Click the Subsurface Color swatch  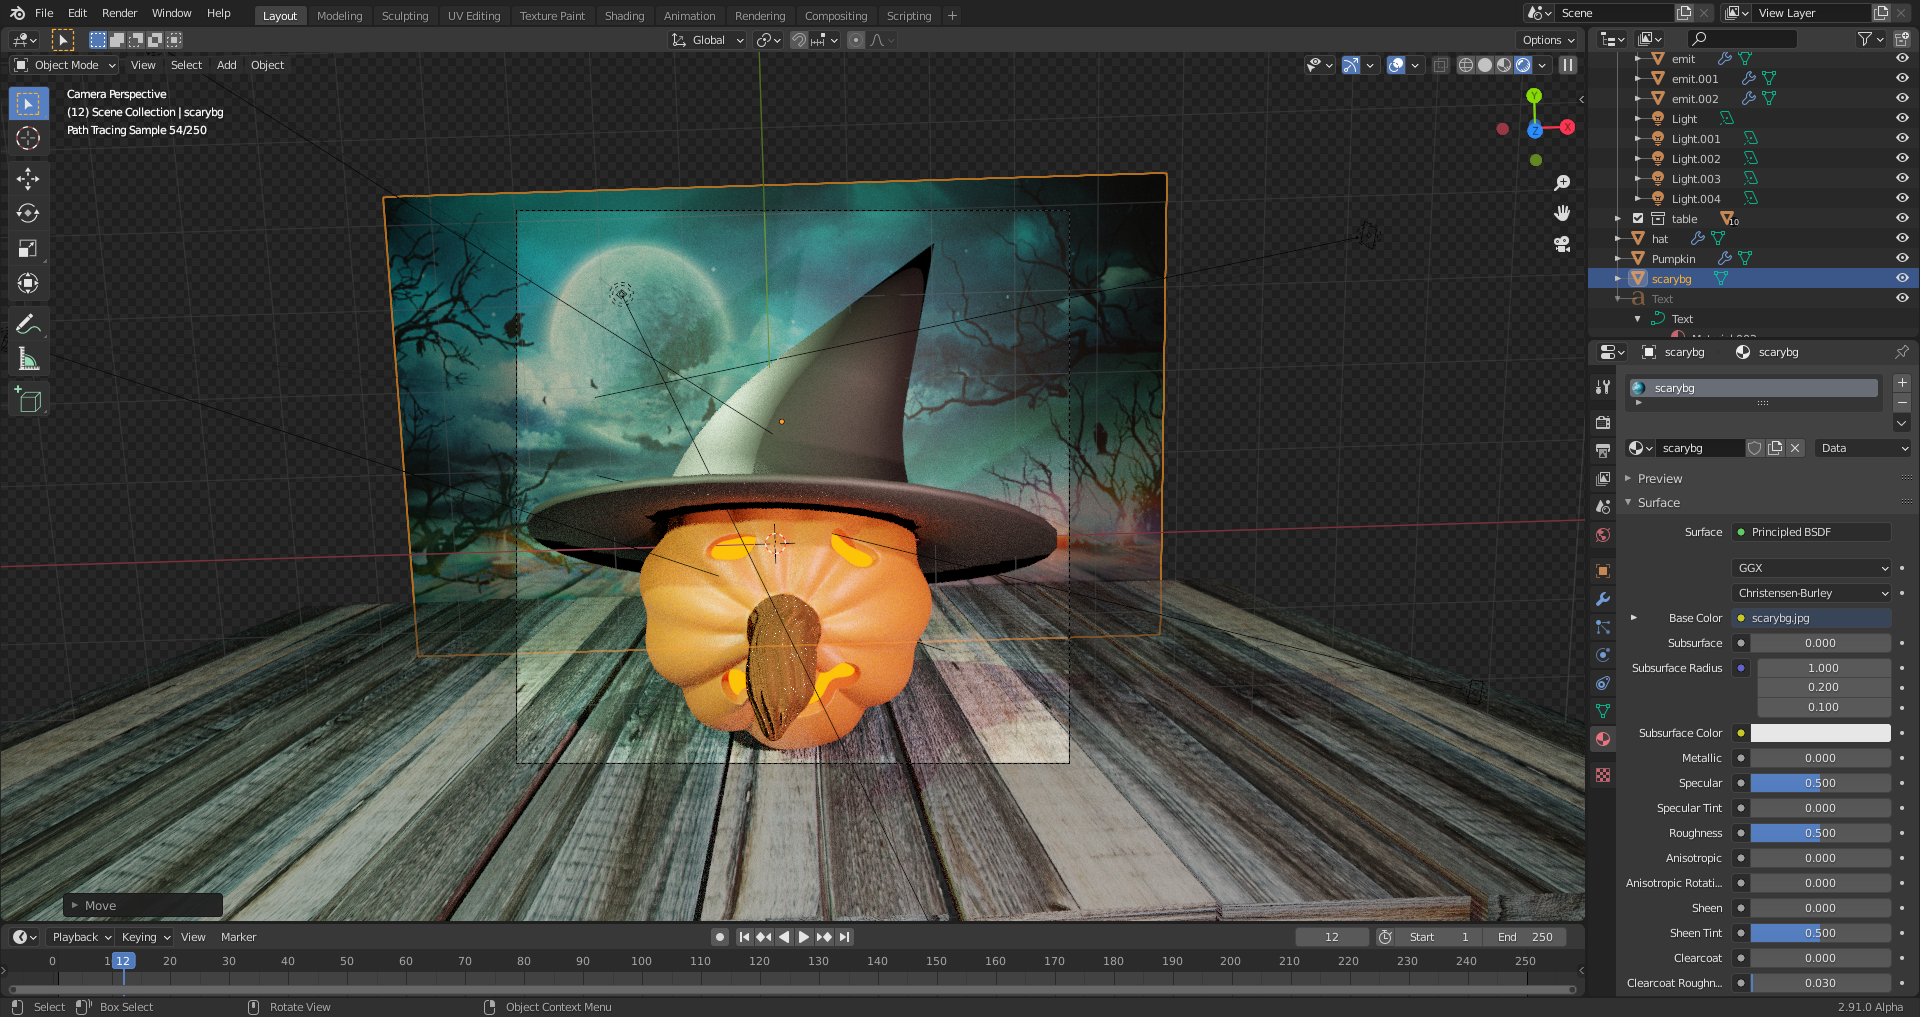pyautogui.click(x=1820, y=733)
